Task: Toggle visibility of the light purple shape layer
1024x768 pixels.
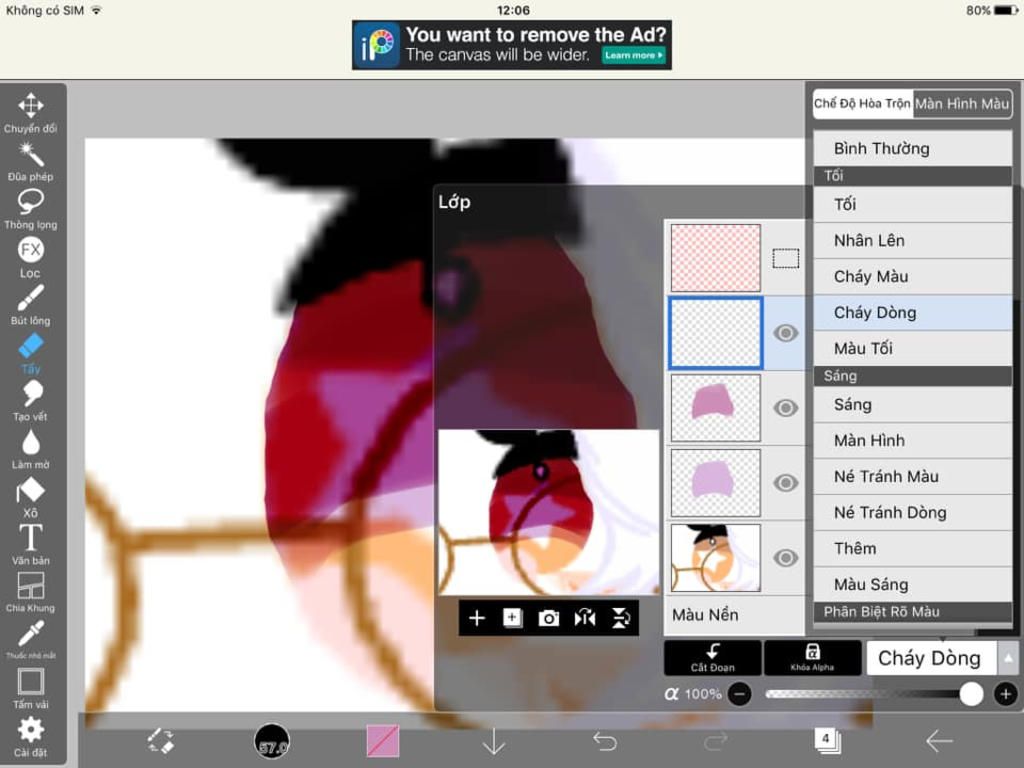Action: click(x=785, y=483)
